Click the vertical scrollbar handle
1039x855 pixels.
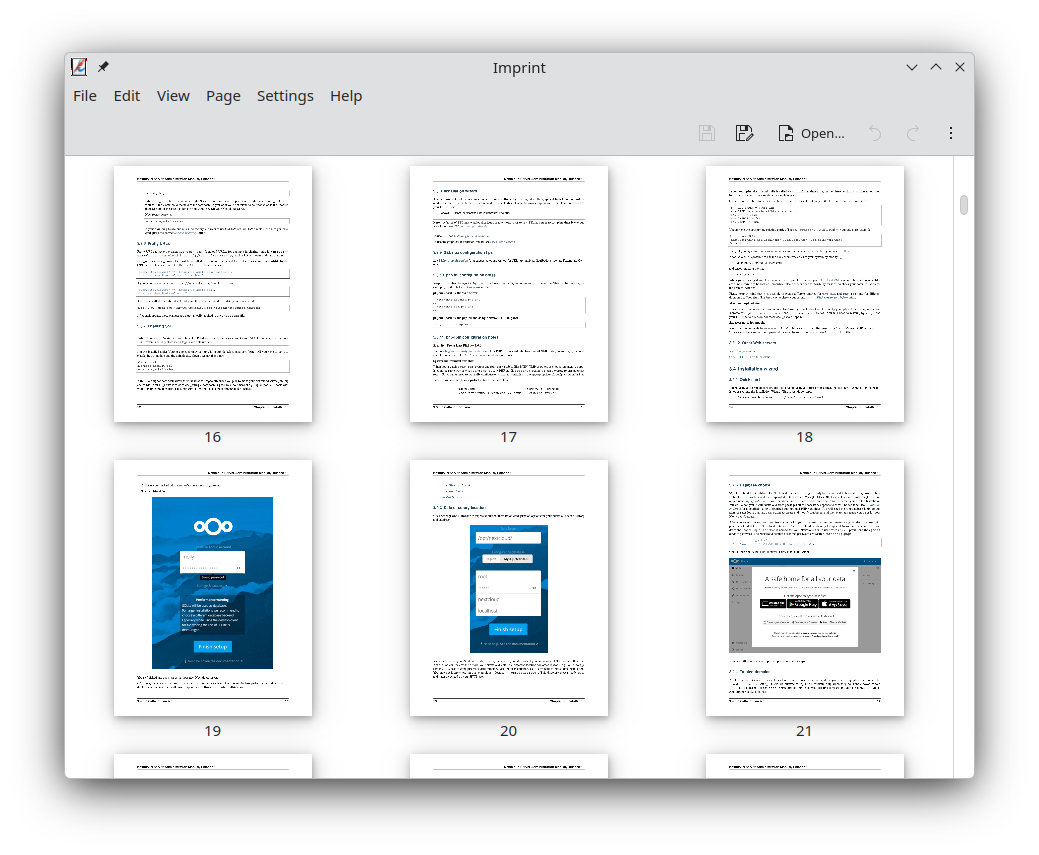pos(963,205)
